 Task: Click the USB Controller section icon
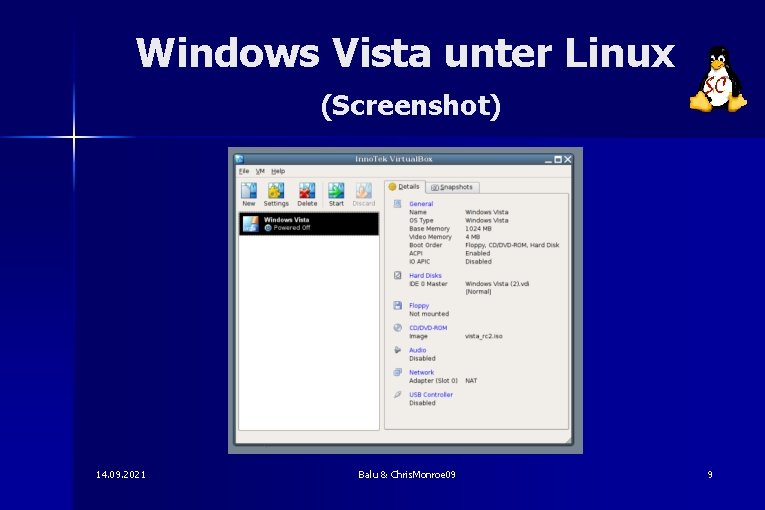pyautogui.click(x=398, y=394)
